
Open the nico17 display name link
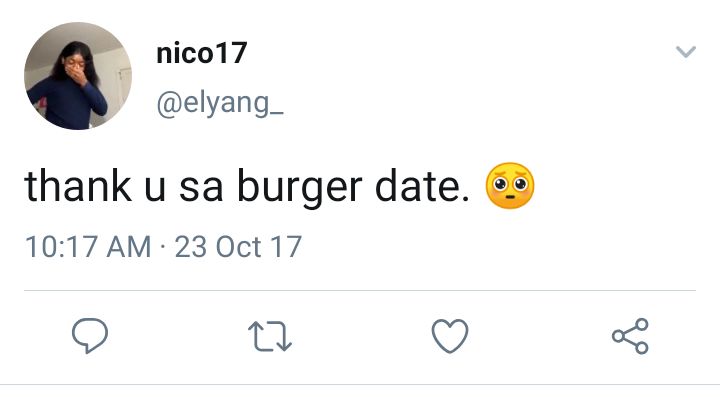pos(202,53)
